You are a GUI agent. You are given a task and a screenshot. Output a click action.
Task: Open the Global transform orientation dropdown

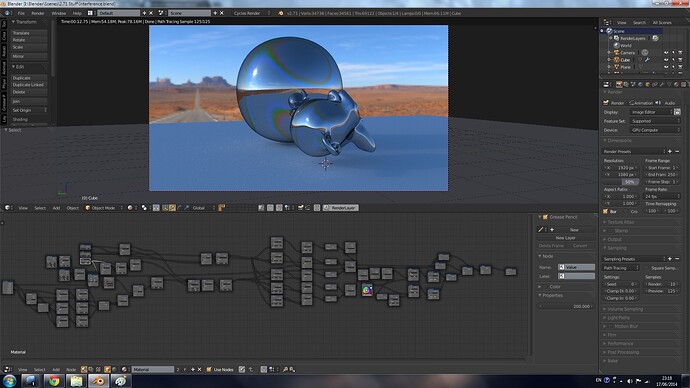[x=203, y=208]
